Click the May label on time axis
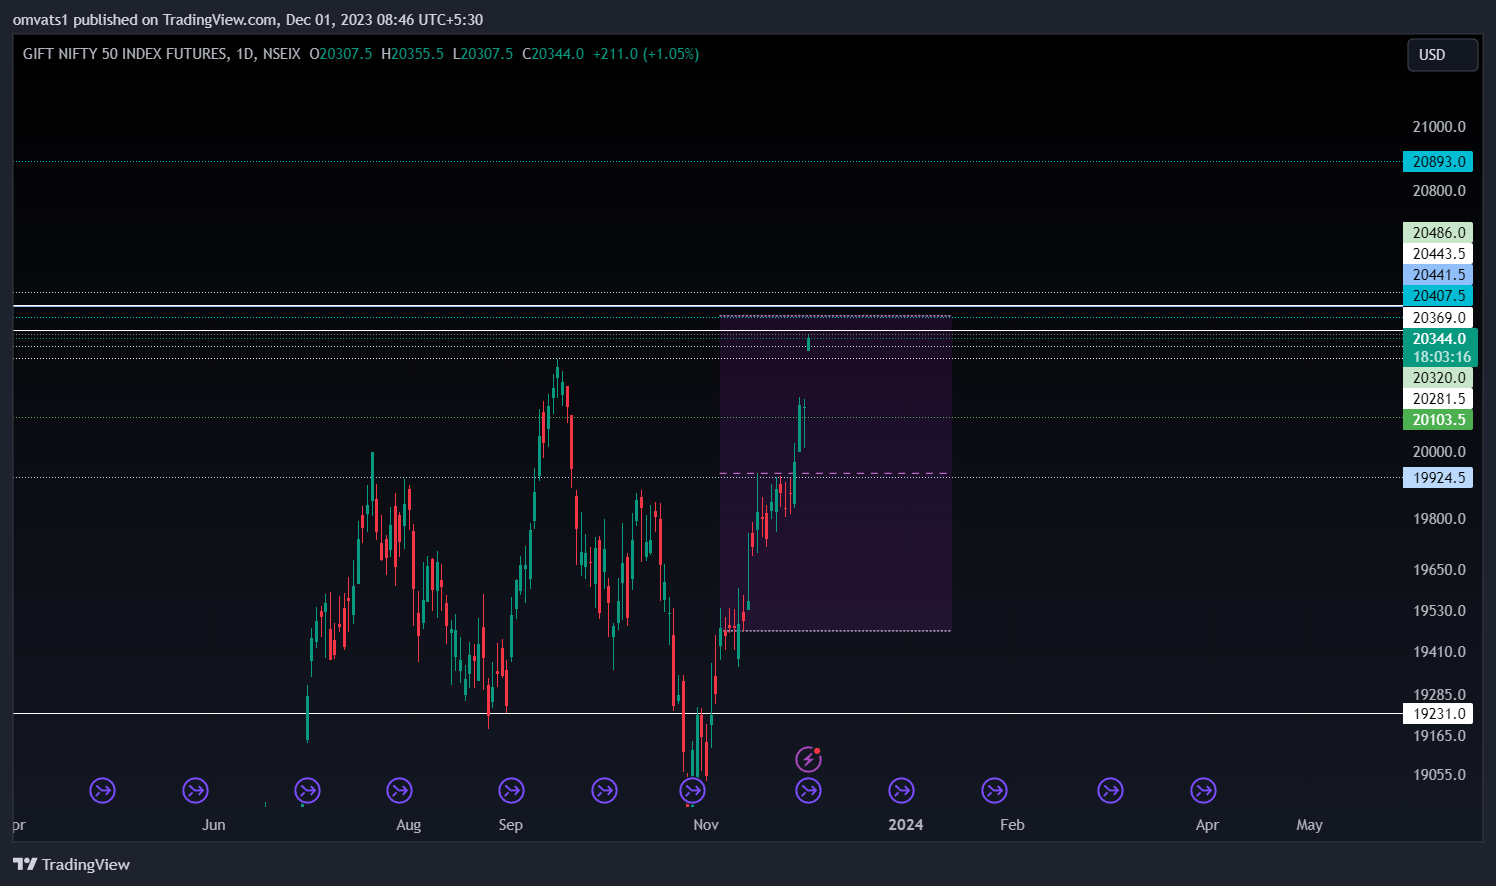The image size is (1496, 886). pyautogui.click(x=1309, y=824)
